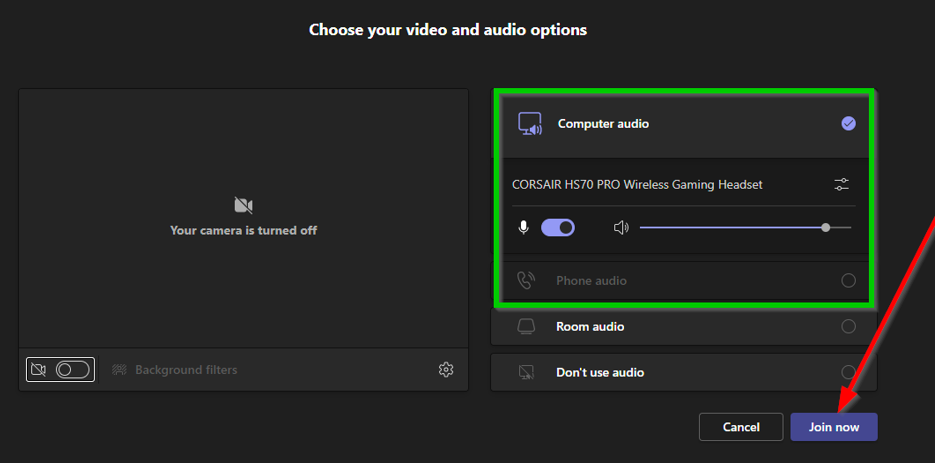Click the Room audio icon
935x463 pixels.
[x=526, y=327]
